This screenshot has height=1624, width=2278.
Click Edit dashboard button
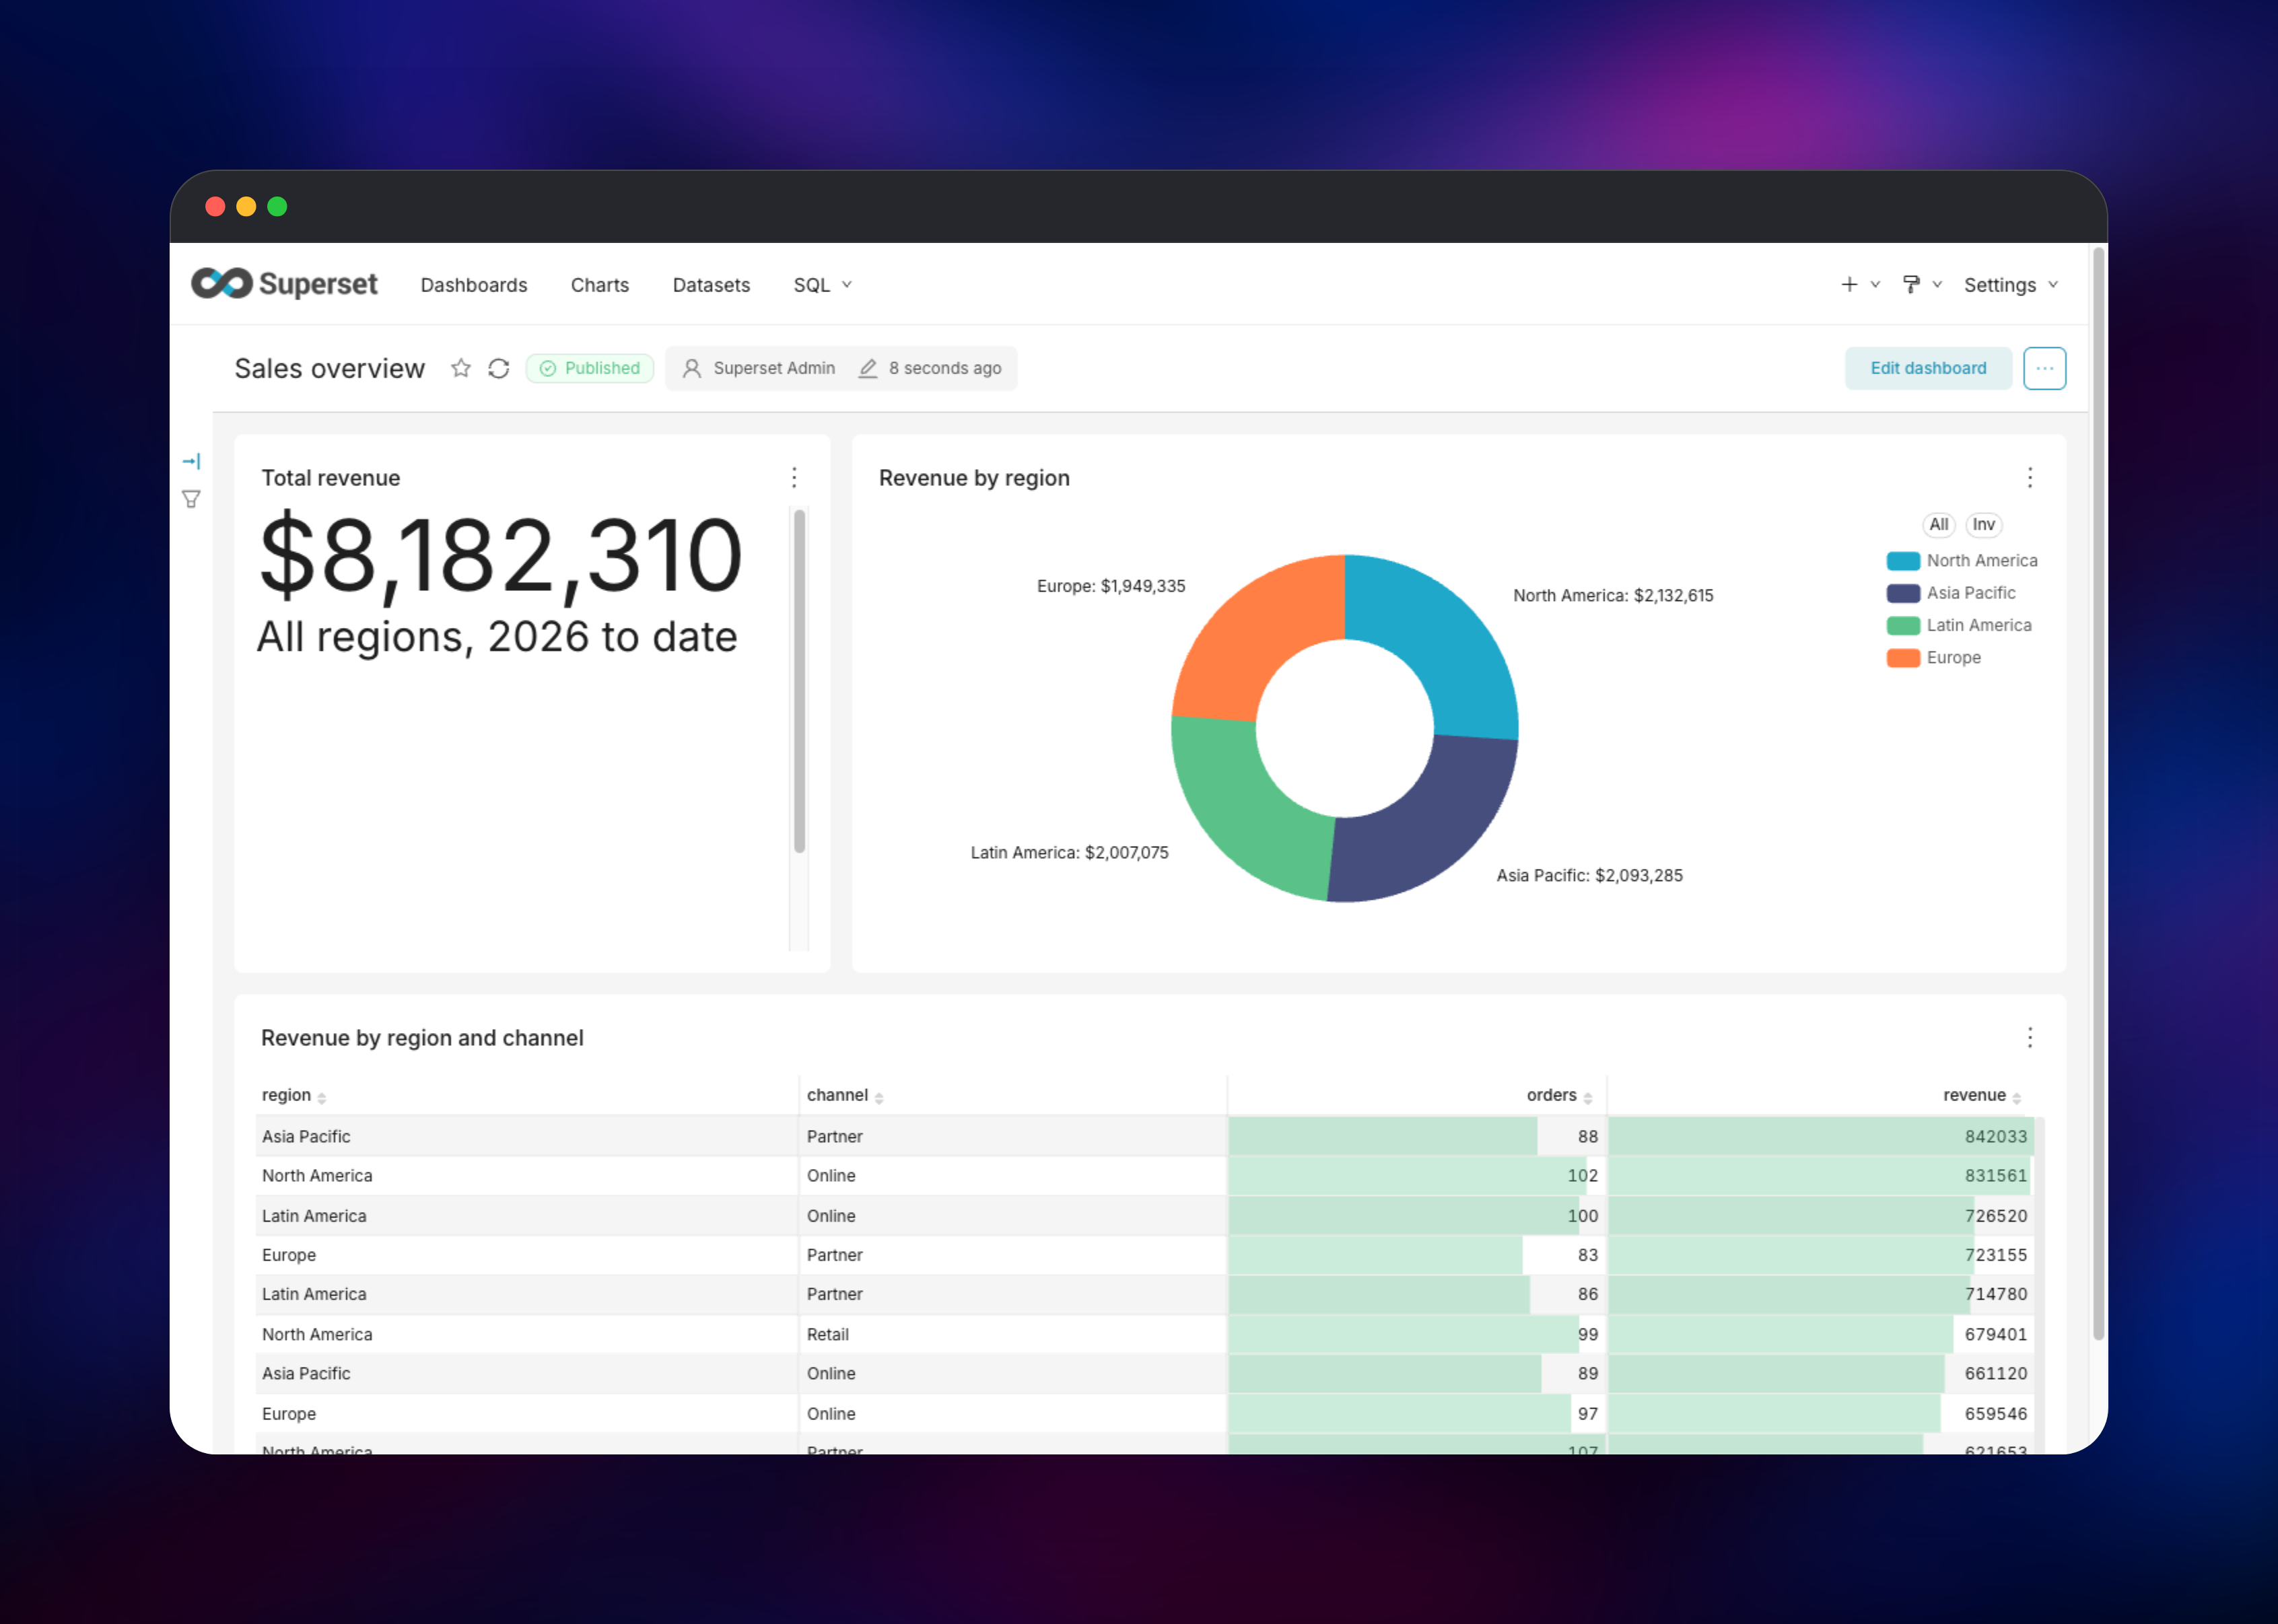1928,368
